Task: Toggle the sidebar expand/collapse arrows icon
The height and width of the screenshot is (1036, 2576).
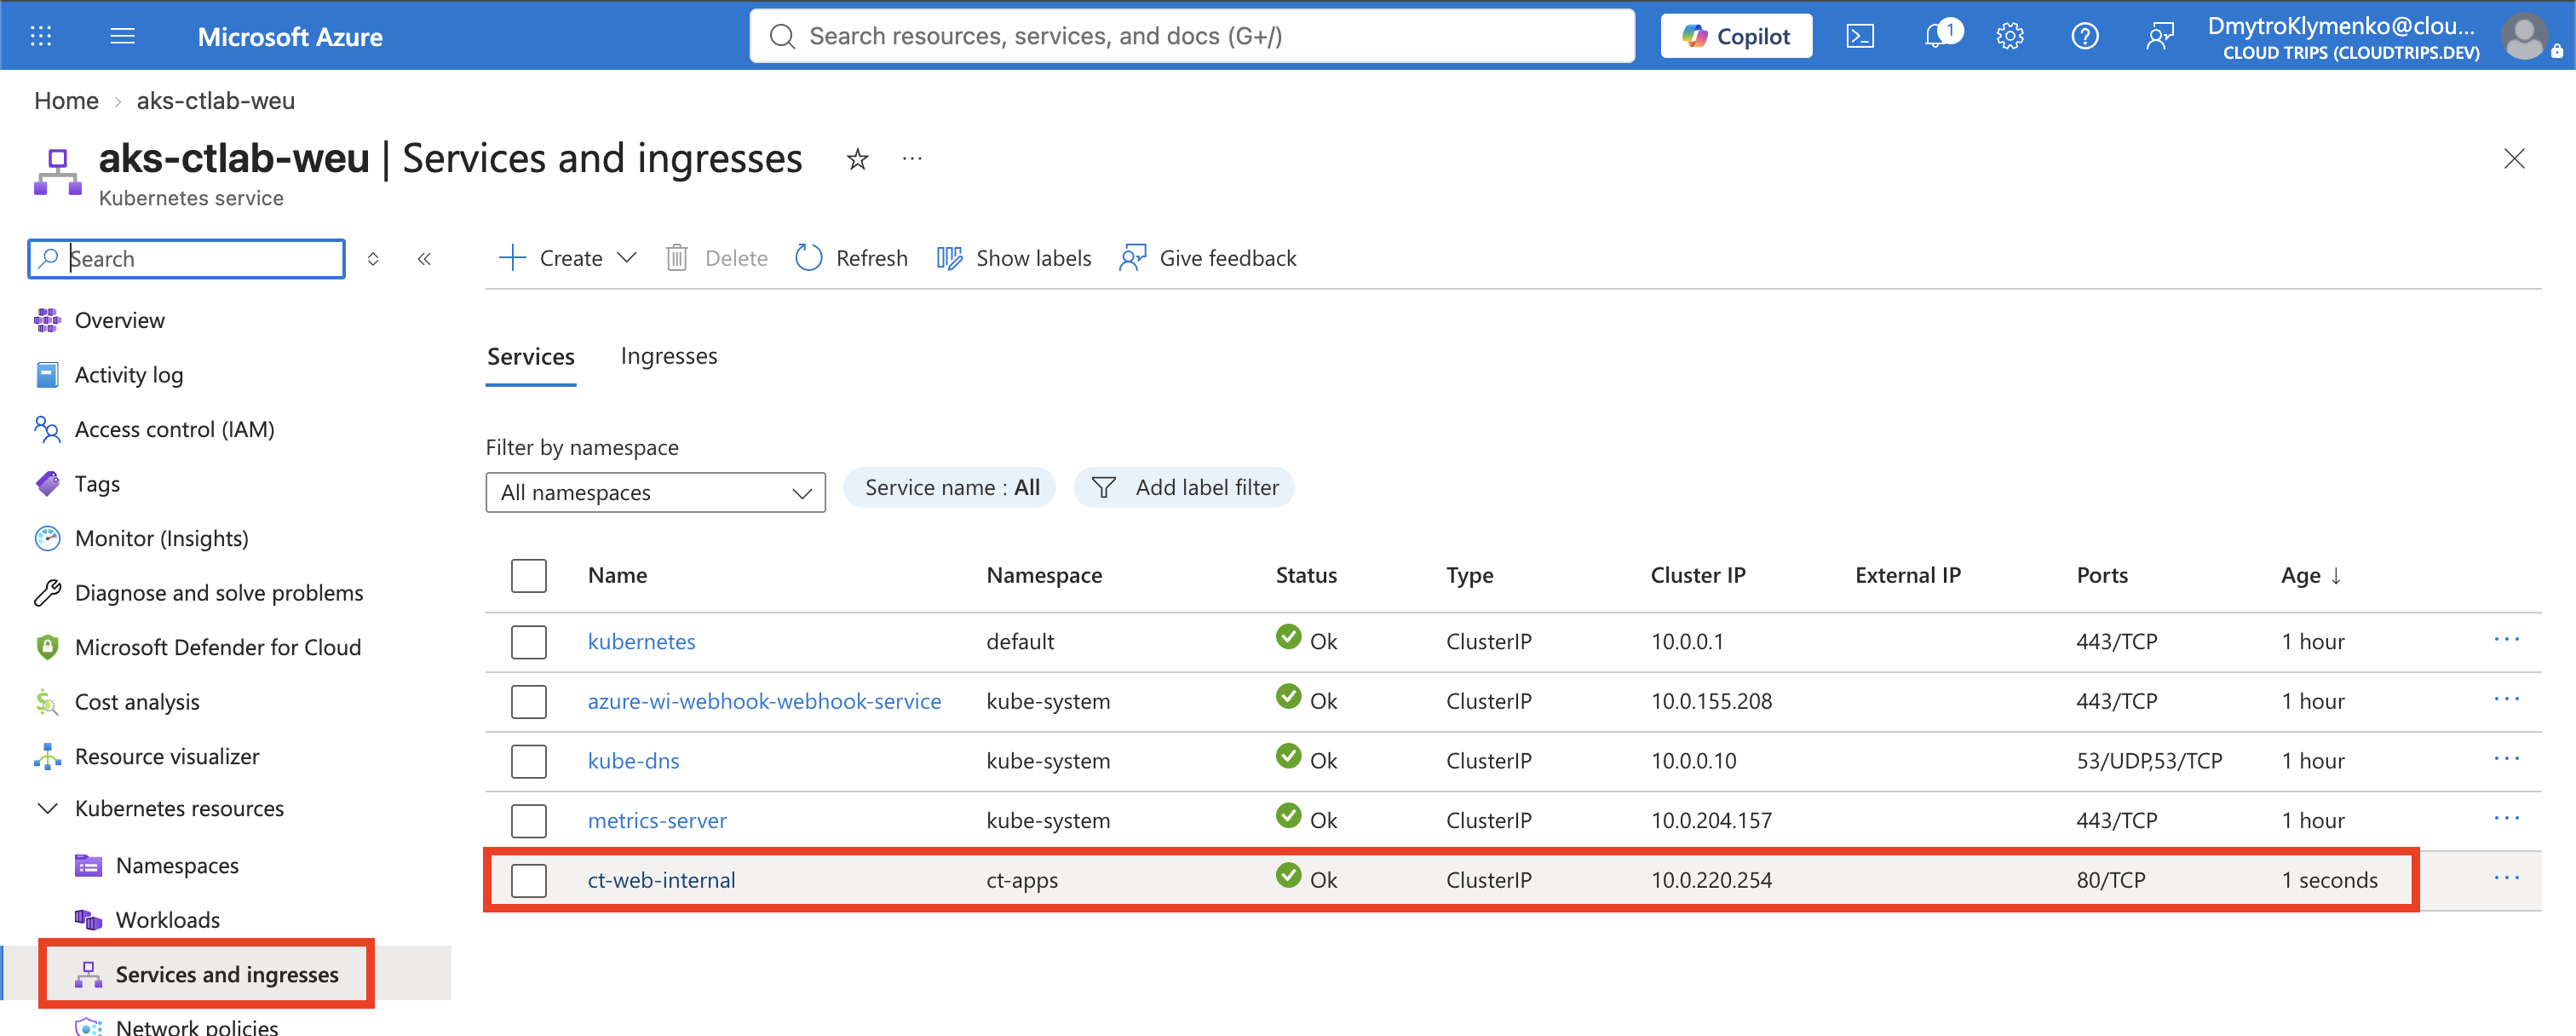Action: pyautogui.click(x=373, y=259)
